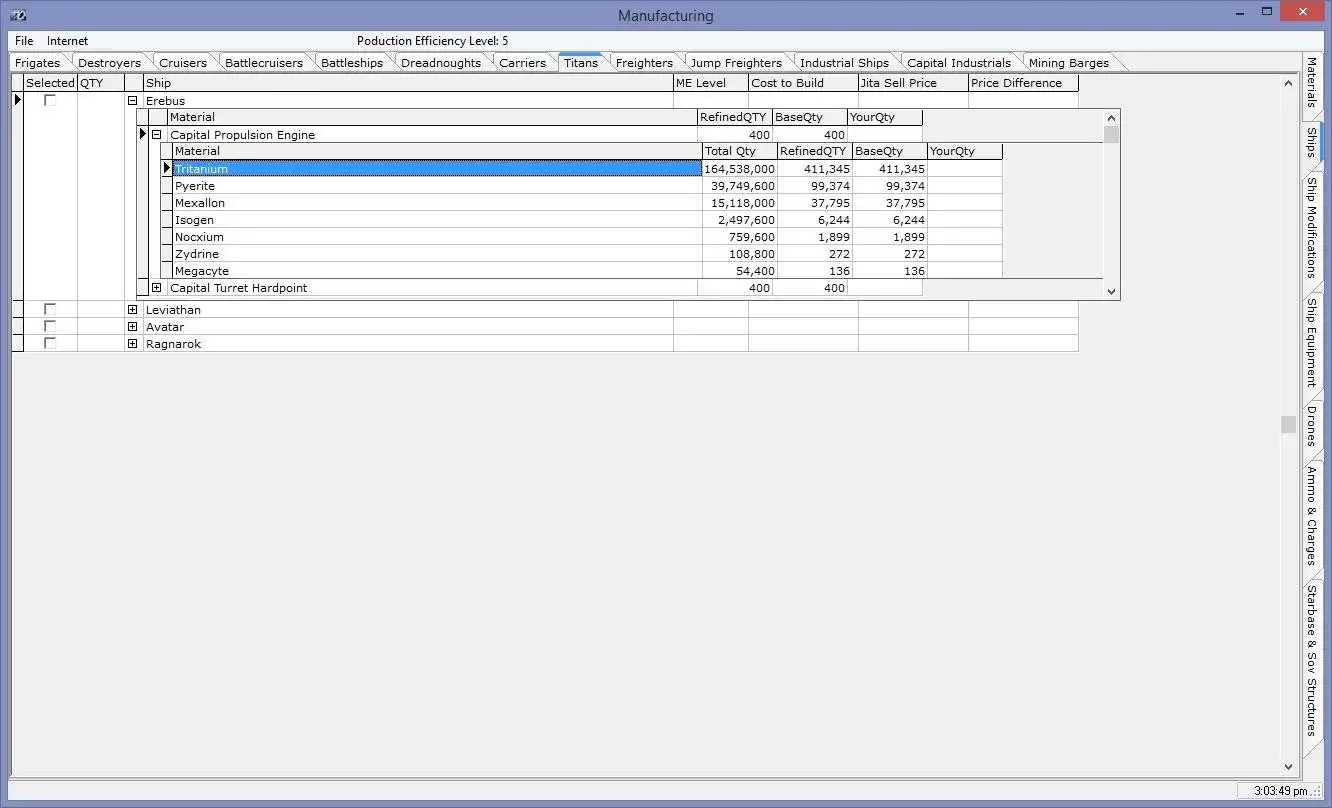Switch to the Frigates tab
The image size is (1332, 808).
pos(38,63)
